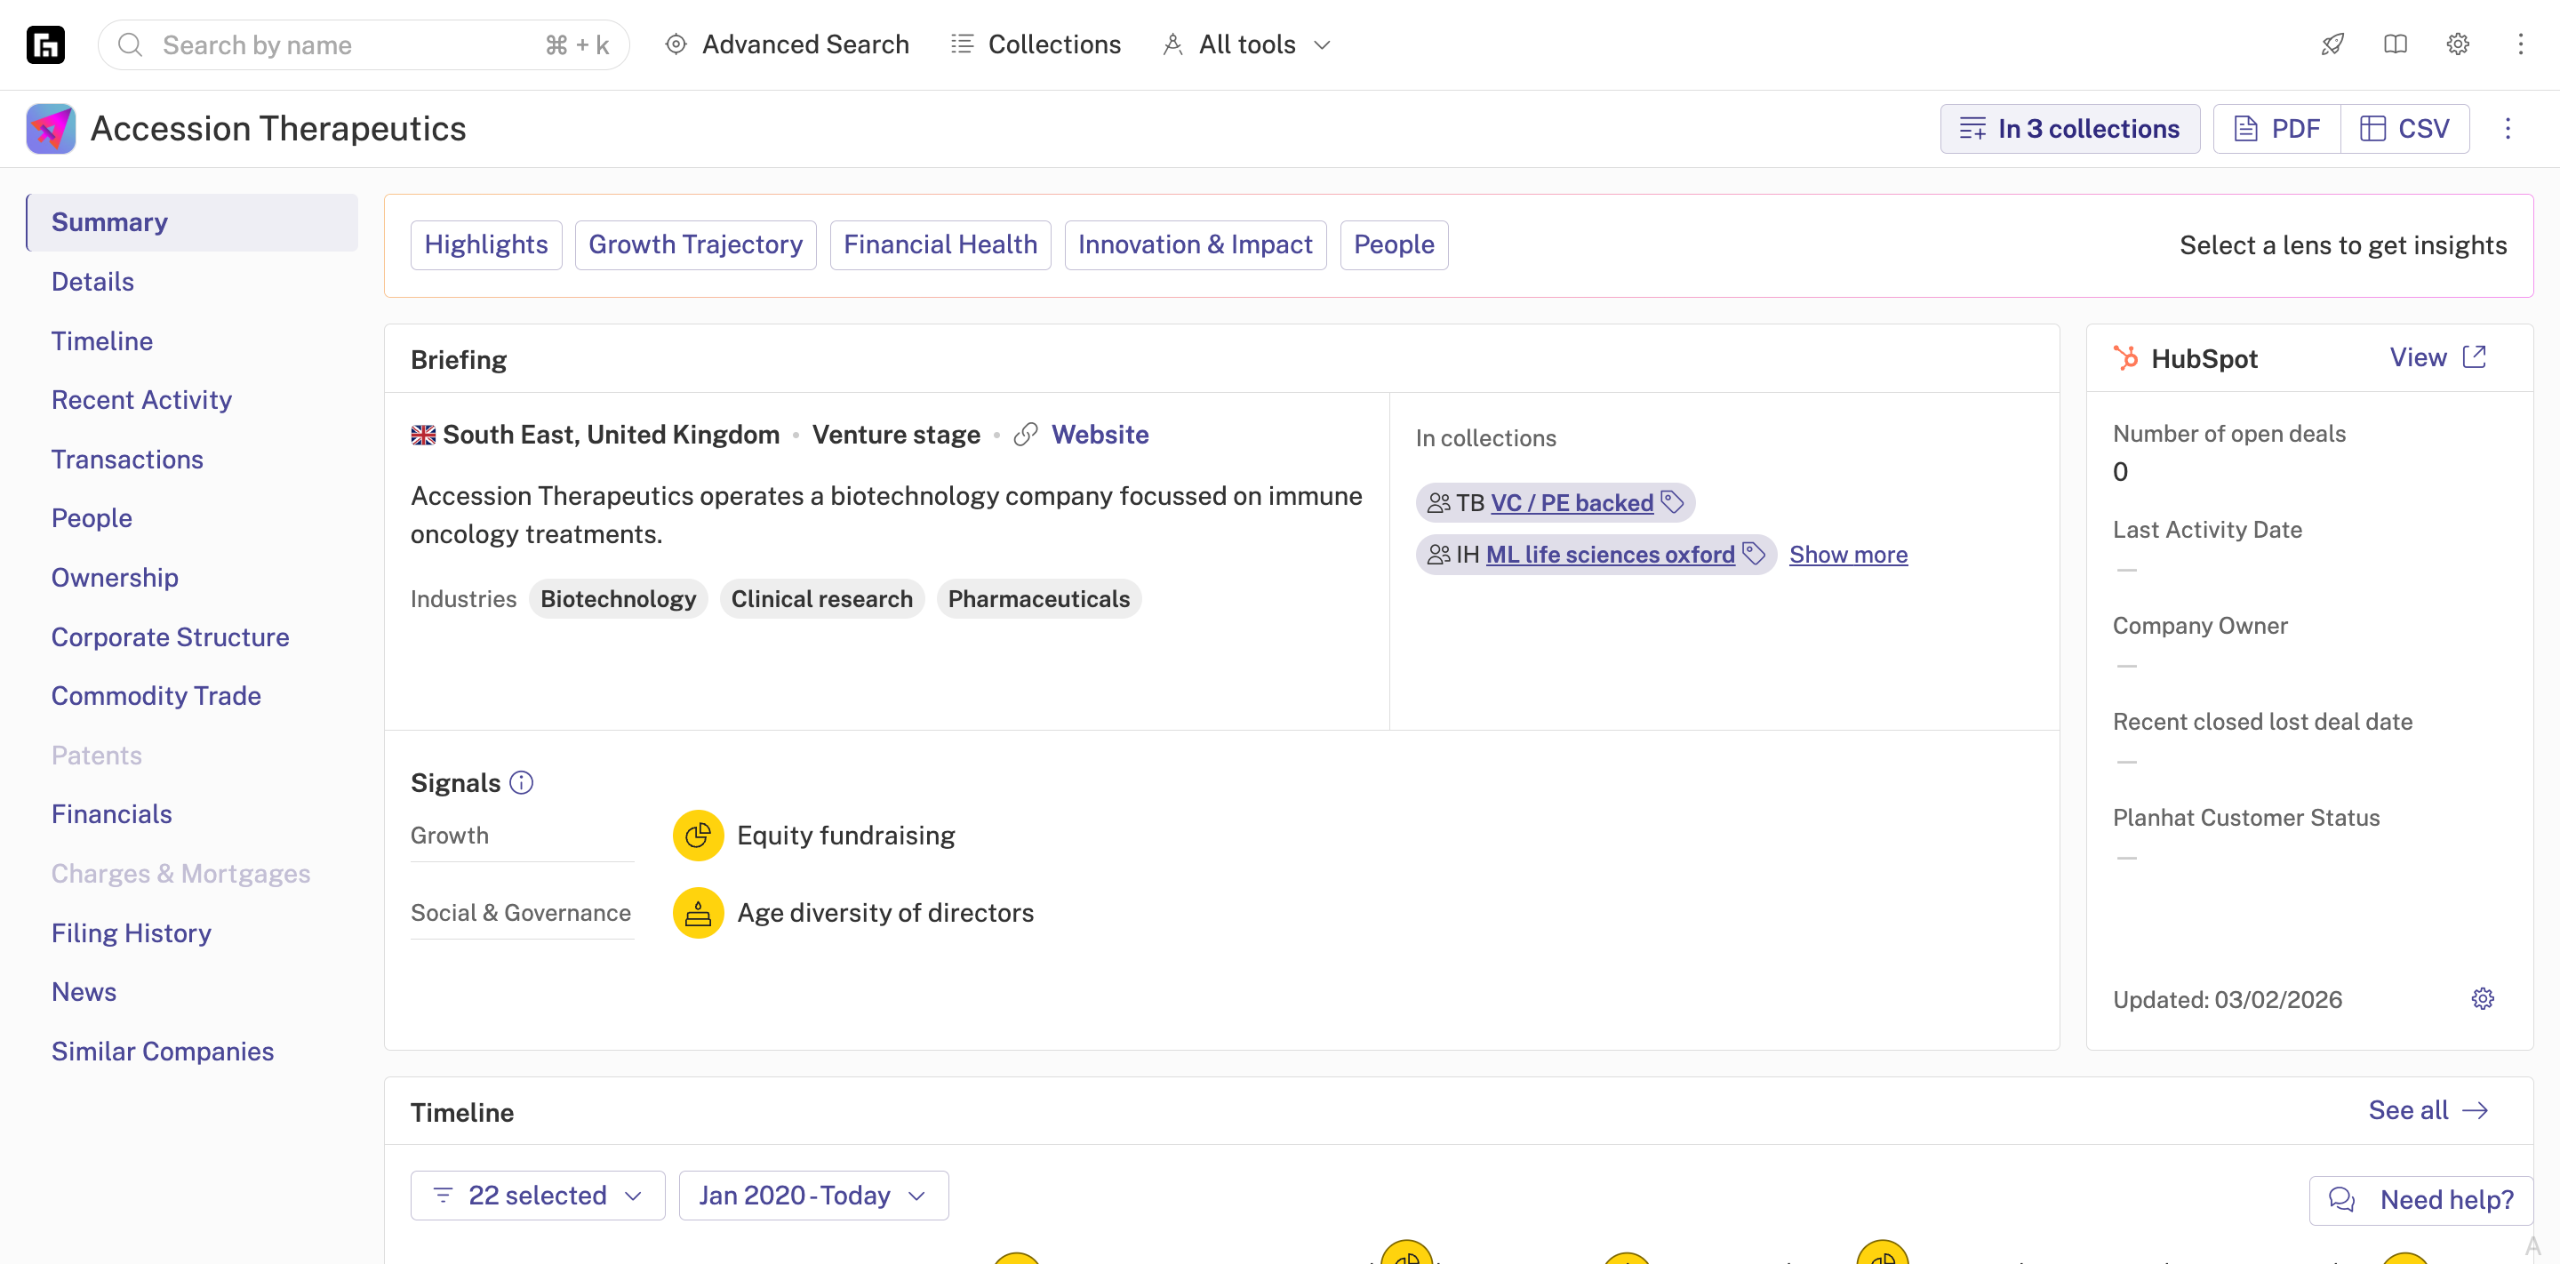This screenshot has height=1264, width=2560.
Task: Click the HubSpot panel settings gear
Action: pyautogui.click(x=2482, y=998)
